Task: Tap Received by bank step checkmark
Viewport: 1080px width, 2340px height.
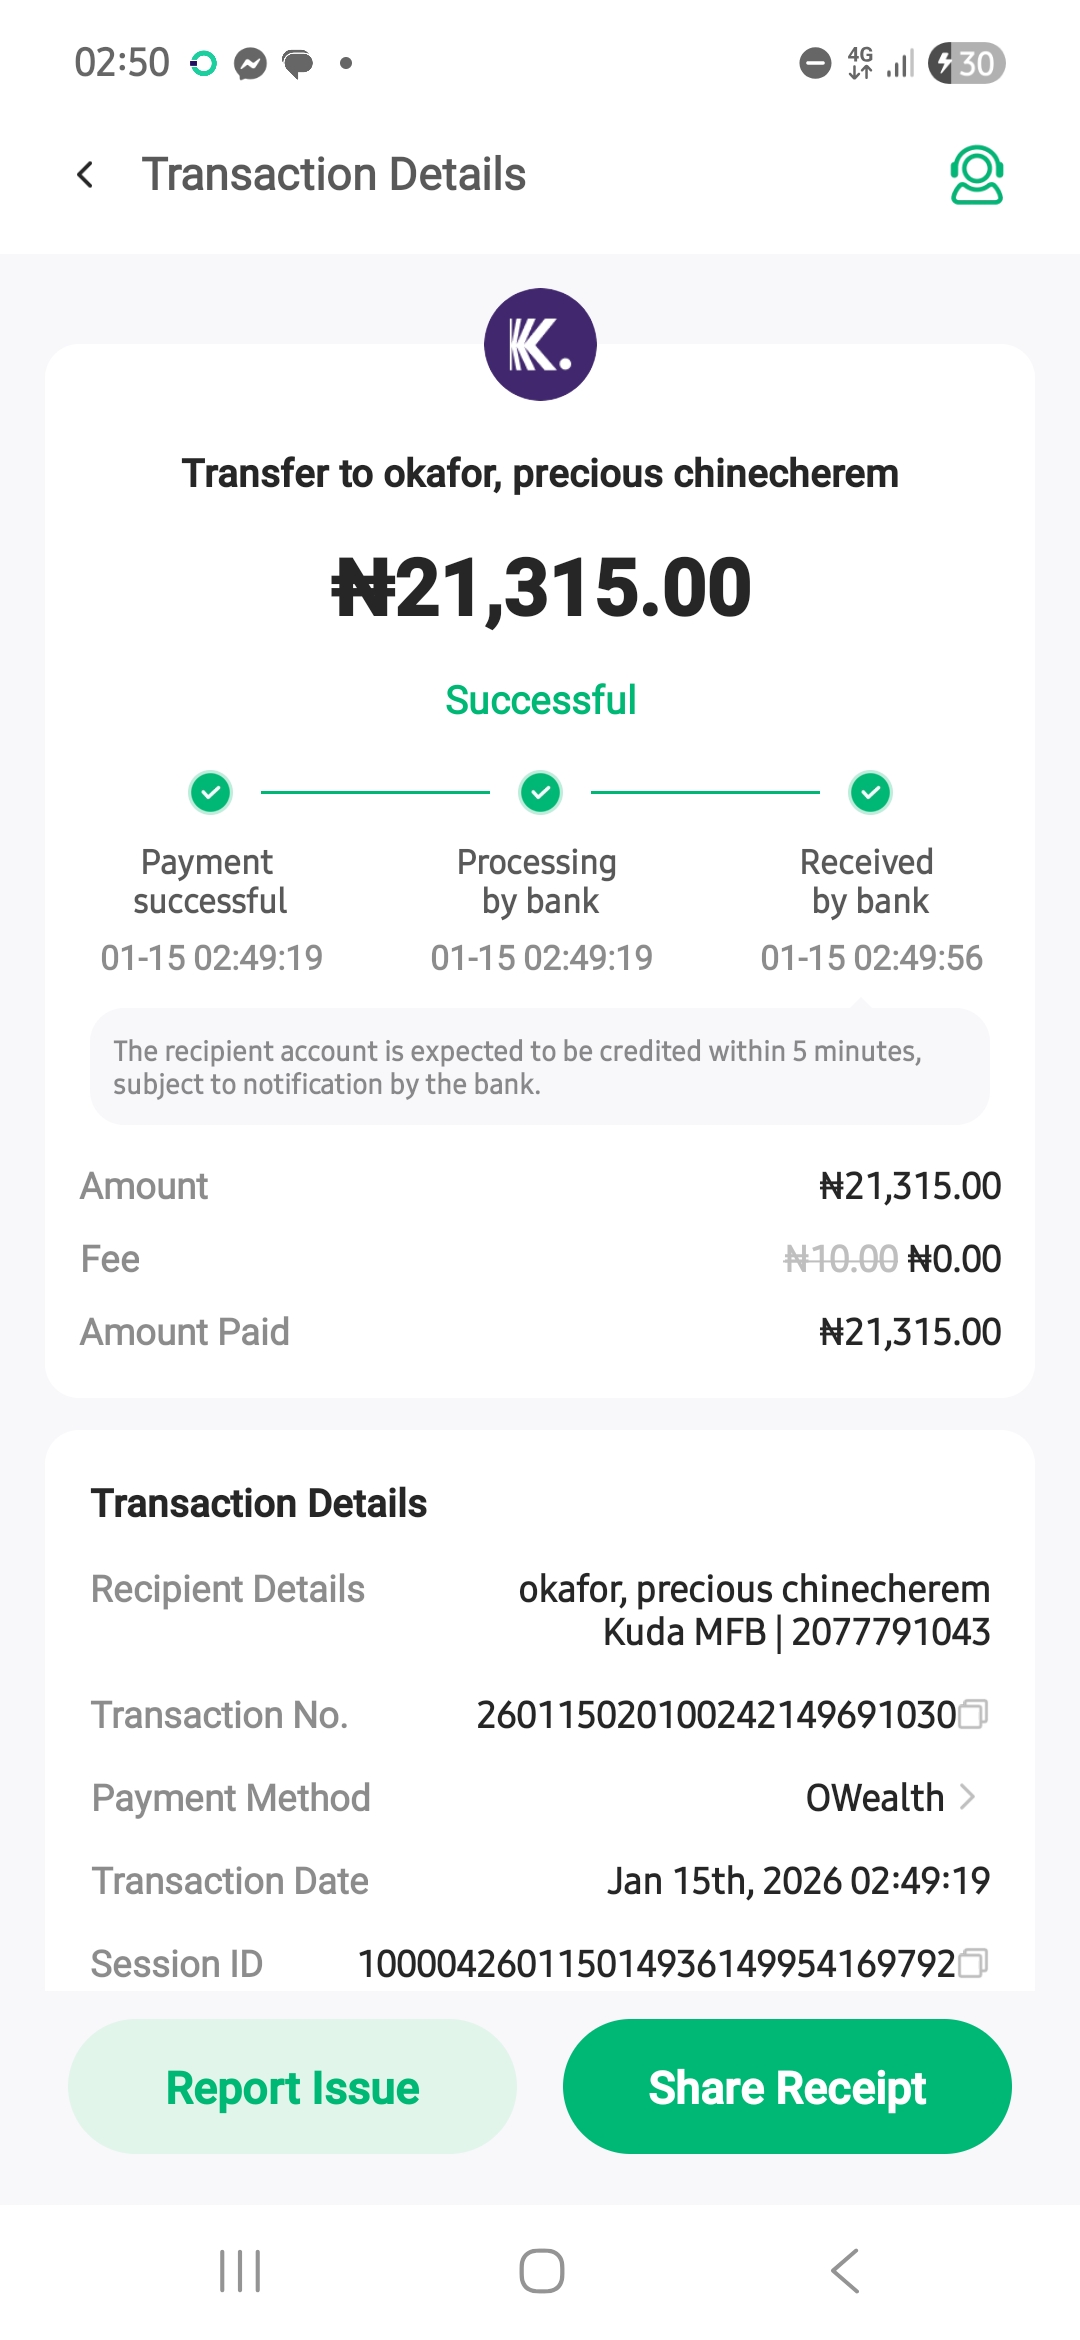Action: (871, 793)
